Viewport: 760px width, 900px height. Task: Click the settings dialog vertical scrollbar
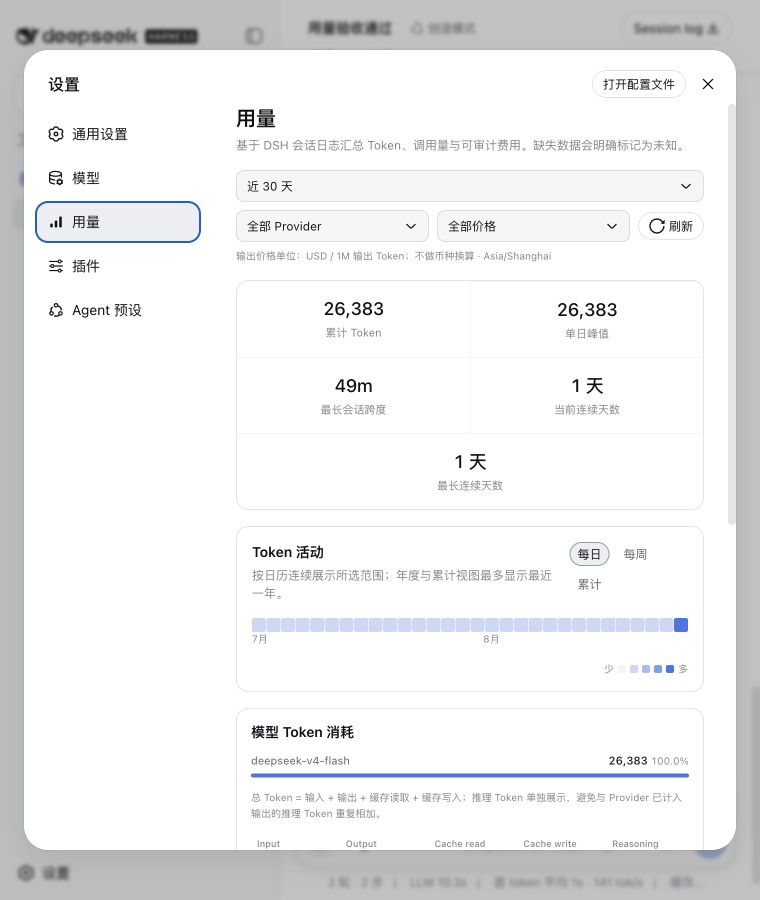pos(731,314)
